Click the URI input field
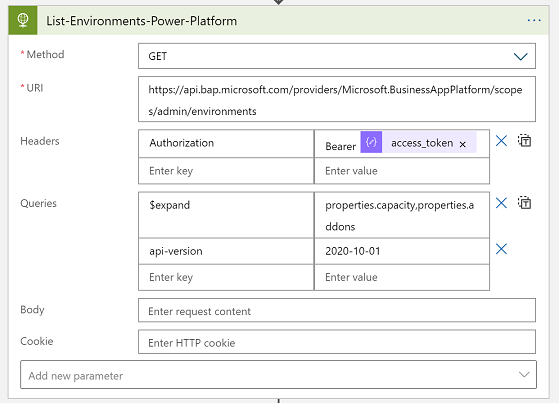The width and height of the screenshot is (559, 403). (337, 99)
